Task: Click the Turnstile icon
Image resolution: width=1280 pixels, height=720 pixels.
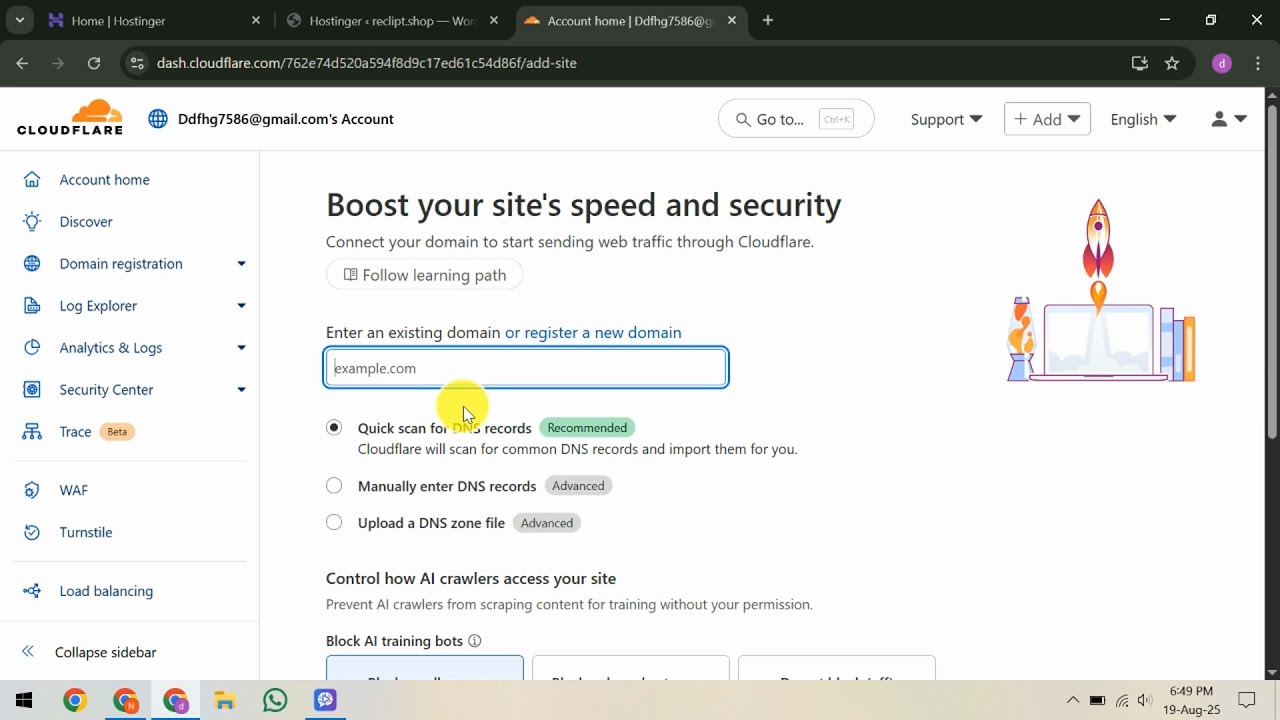Action: (x=32, y=532)
